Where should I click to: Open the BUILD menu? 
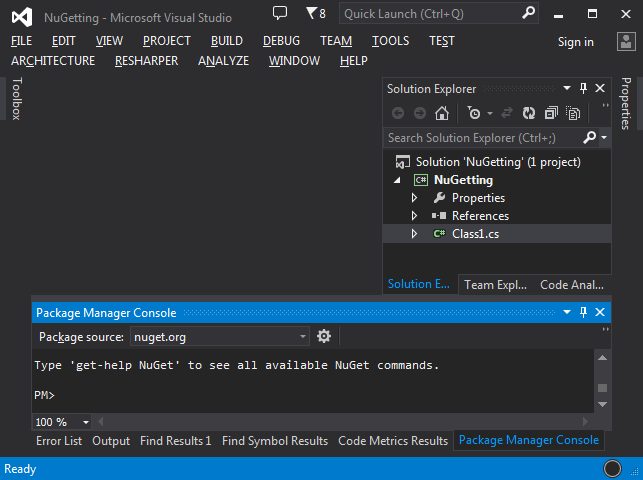pyautogui.click(x=227, y=41)
